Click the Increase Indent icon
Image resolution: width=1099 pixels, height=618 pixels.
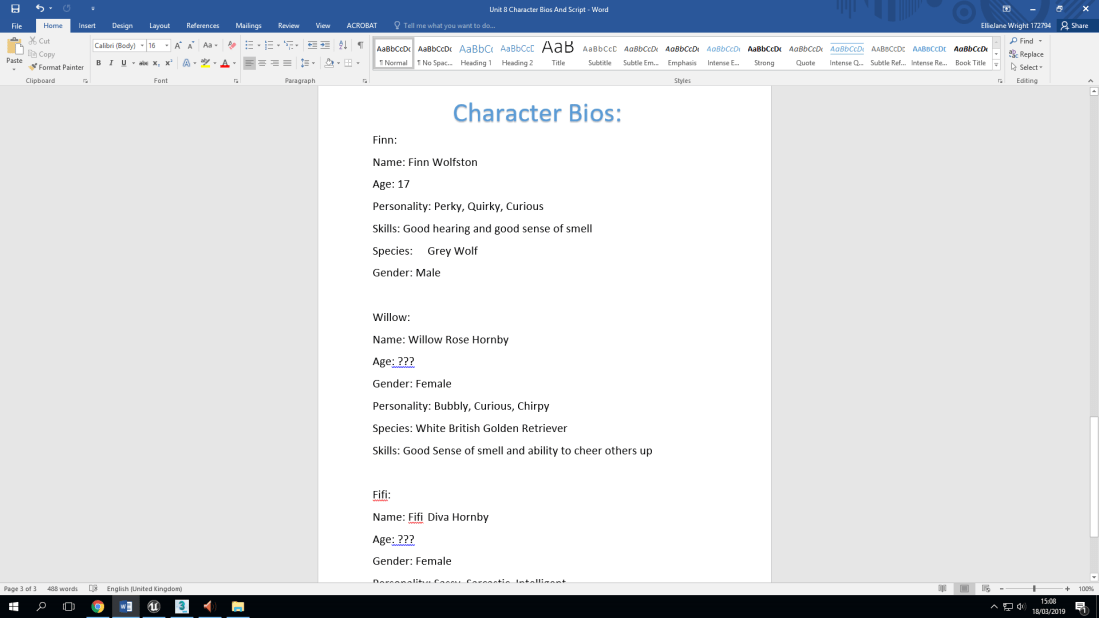pos(325,45)
